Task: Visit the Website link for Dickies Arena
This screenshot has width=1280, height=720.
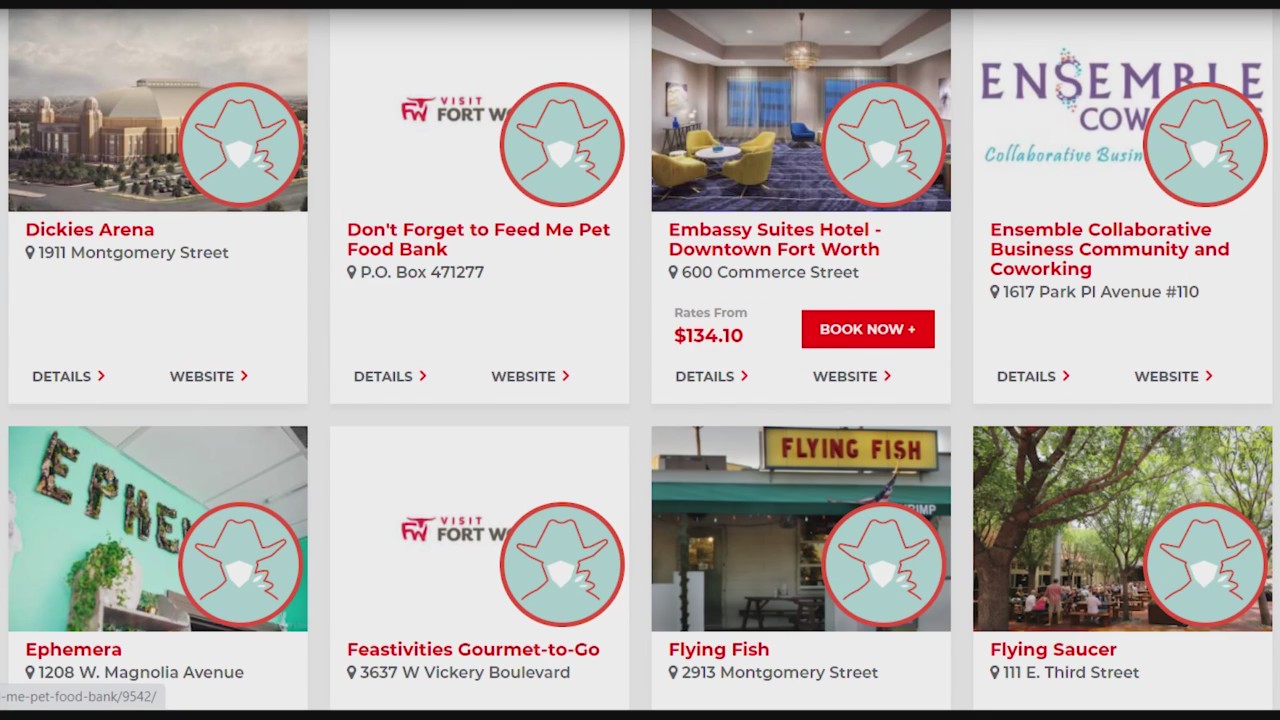Action: pyautogui.click(x=209, y=376)
